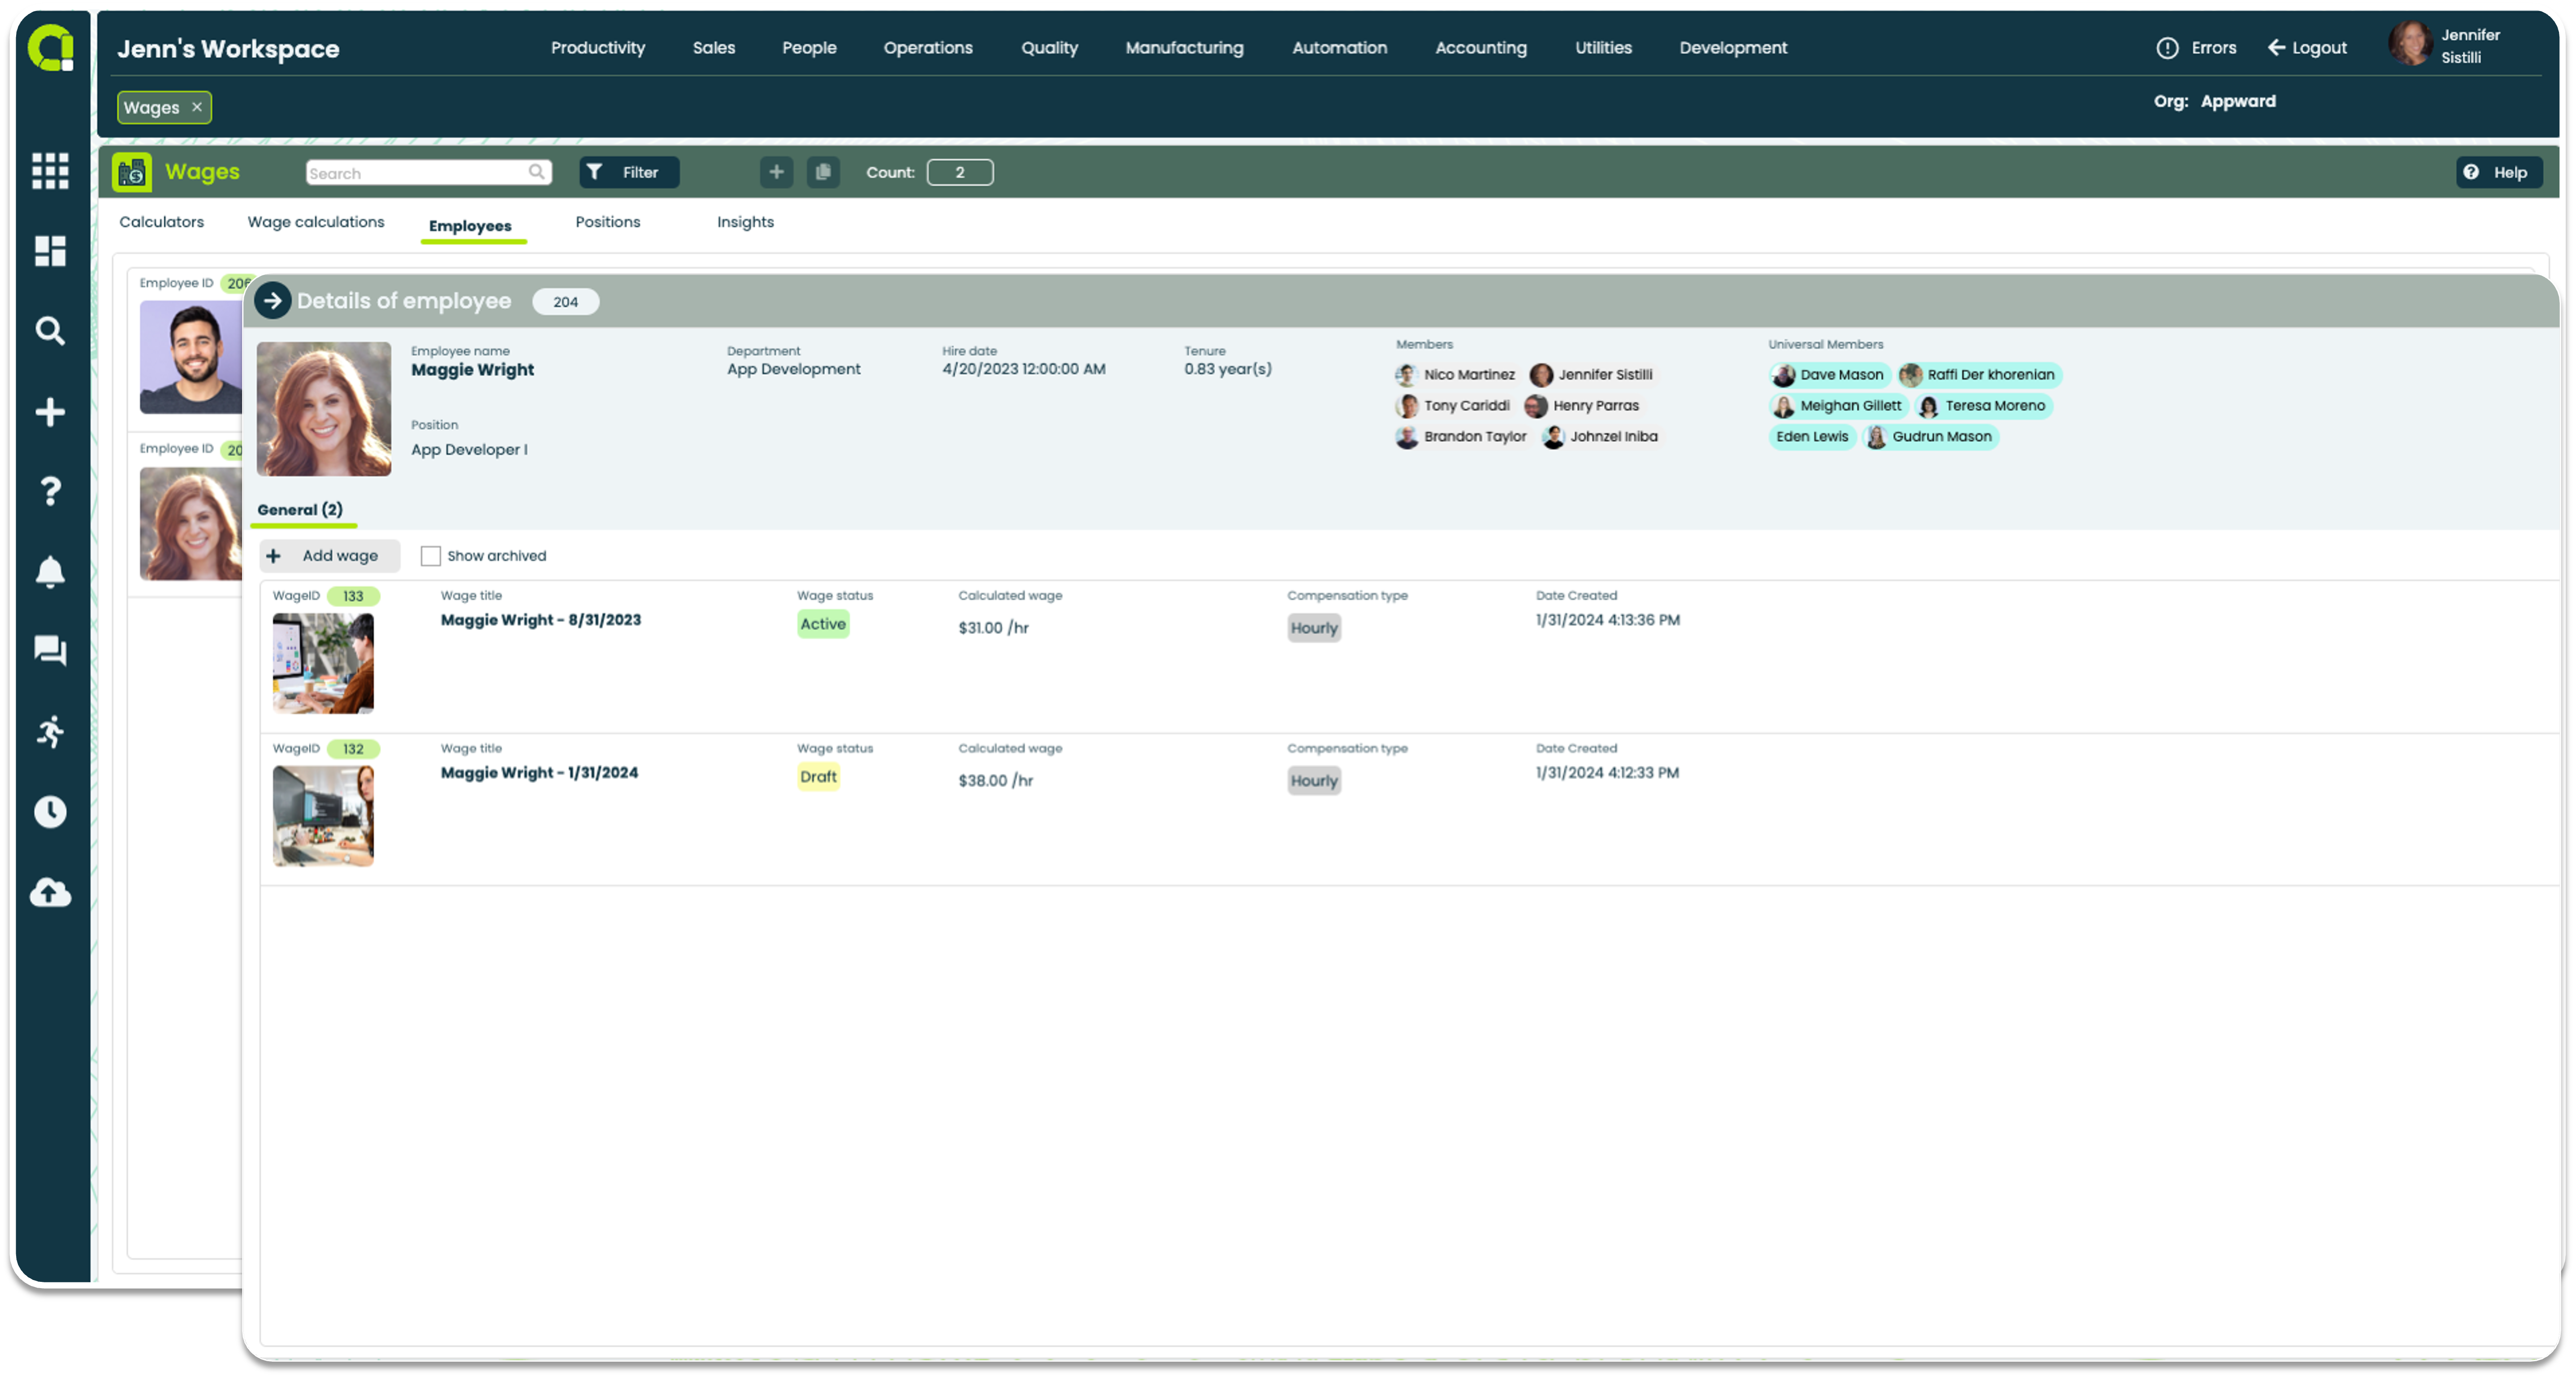Open the Accounting menu
The width and height of the screenshot is (2576, 1376).
[x=1481, y=47]
